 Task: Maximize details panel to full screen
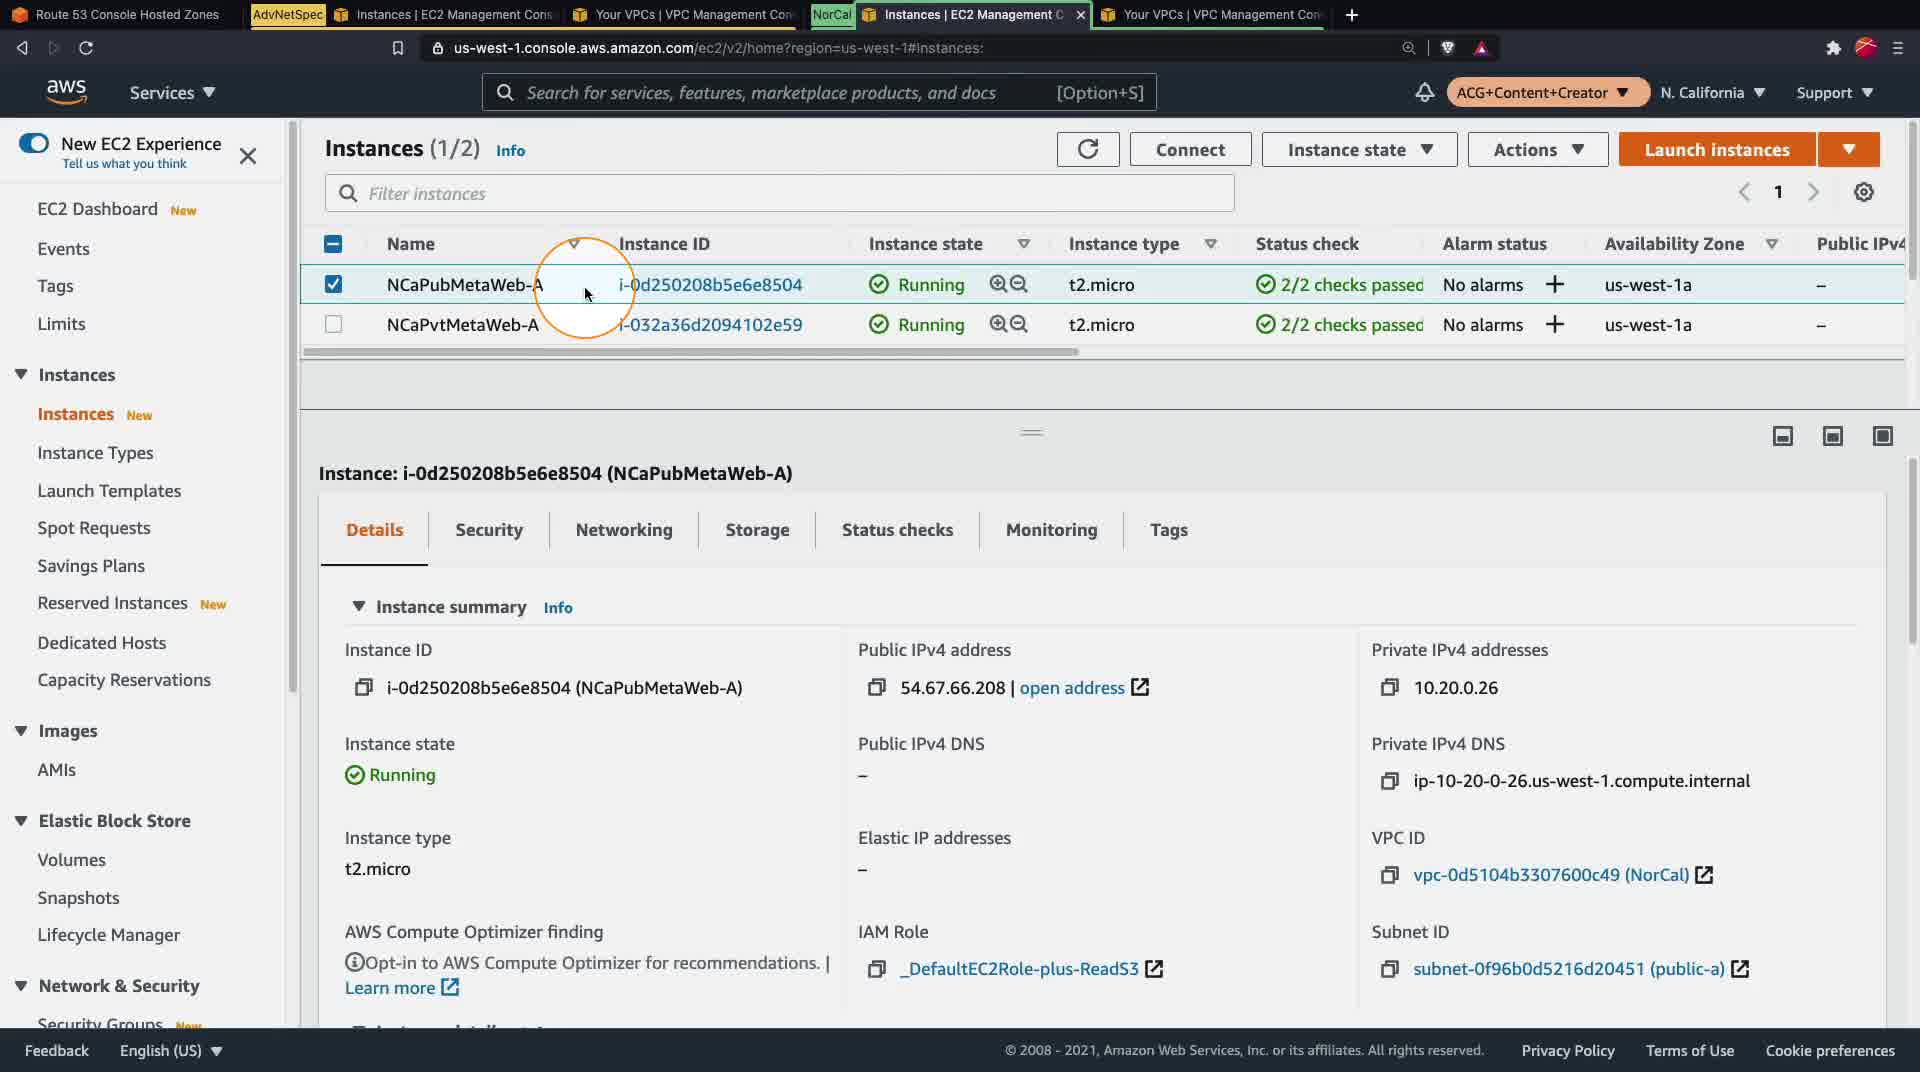(1883, 436)
